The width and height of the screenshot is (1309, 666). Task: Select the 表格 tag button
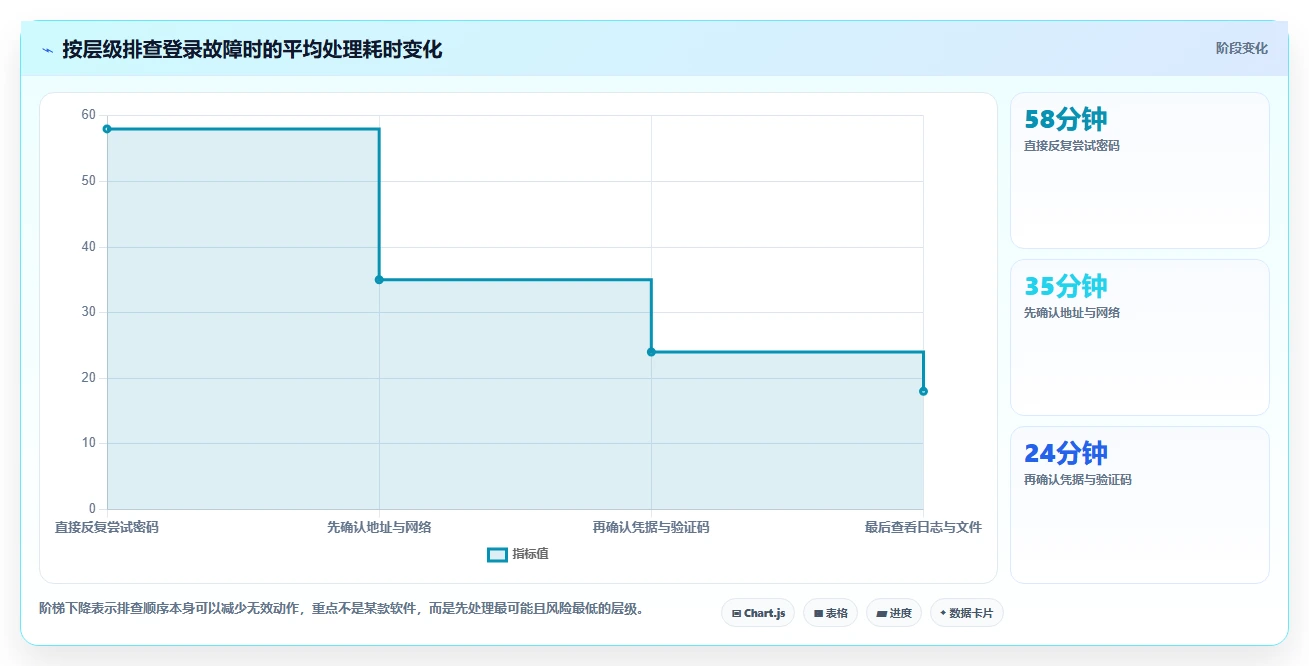point(830,613)
